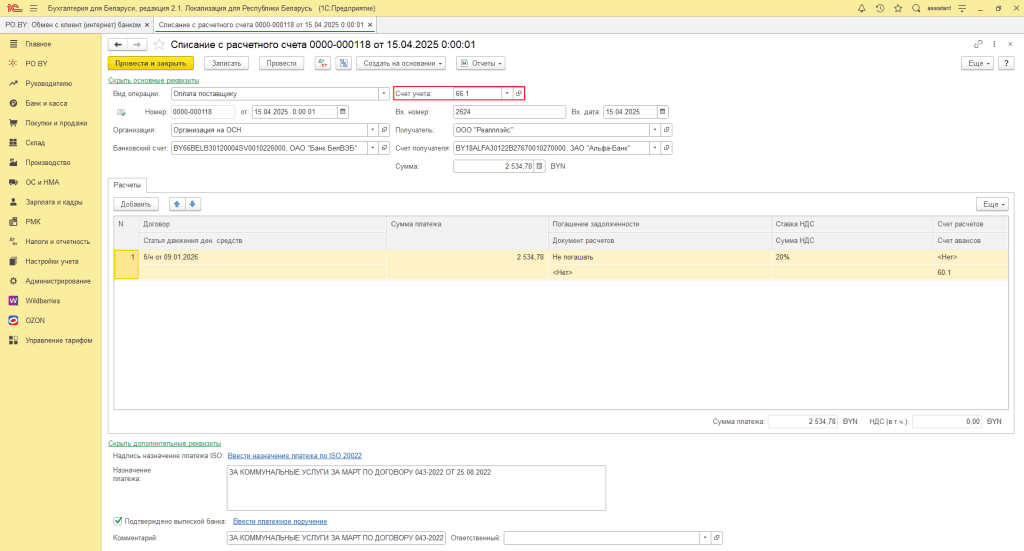The height and width of the screenshot is (551, 1024).
Task: Move row up with blue arrow
Action: point(178,204)
